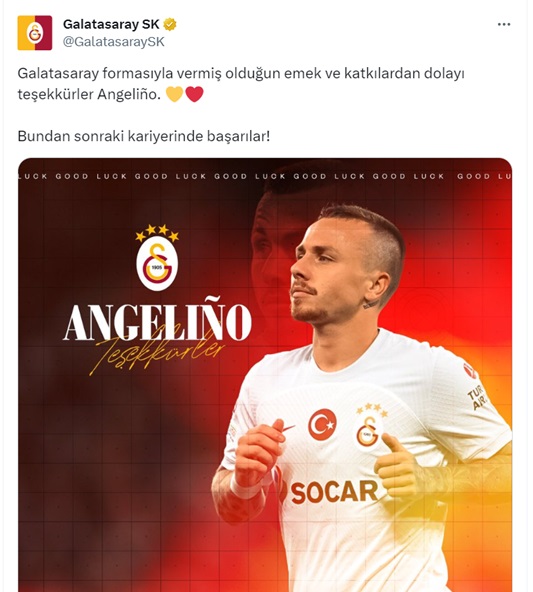Click the GOOD LUCK banner strip
533x592 pixels.
(265, 176)
